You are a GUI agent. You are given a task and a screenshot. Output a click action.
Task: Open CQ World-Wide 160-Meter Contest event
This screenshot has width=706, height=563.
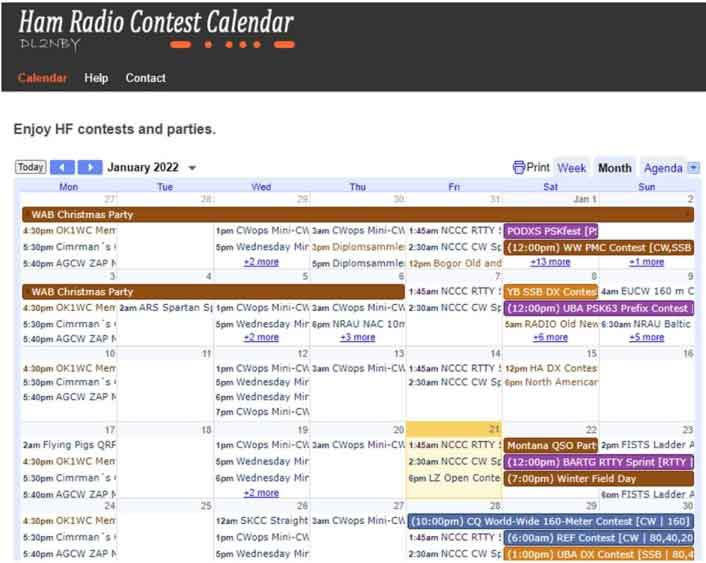tap(551, 522)
